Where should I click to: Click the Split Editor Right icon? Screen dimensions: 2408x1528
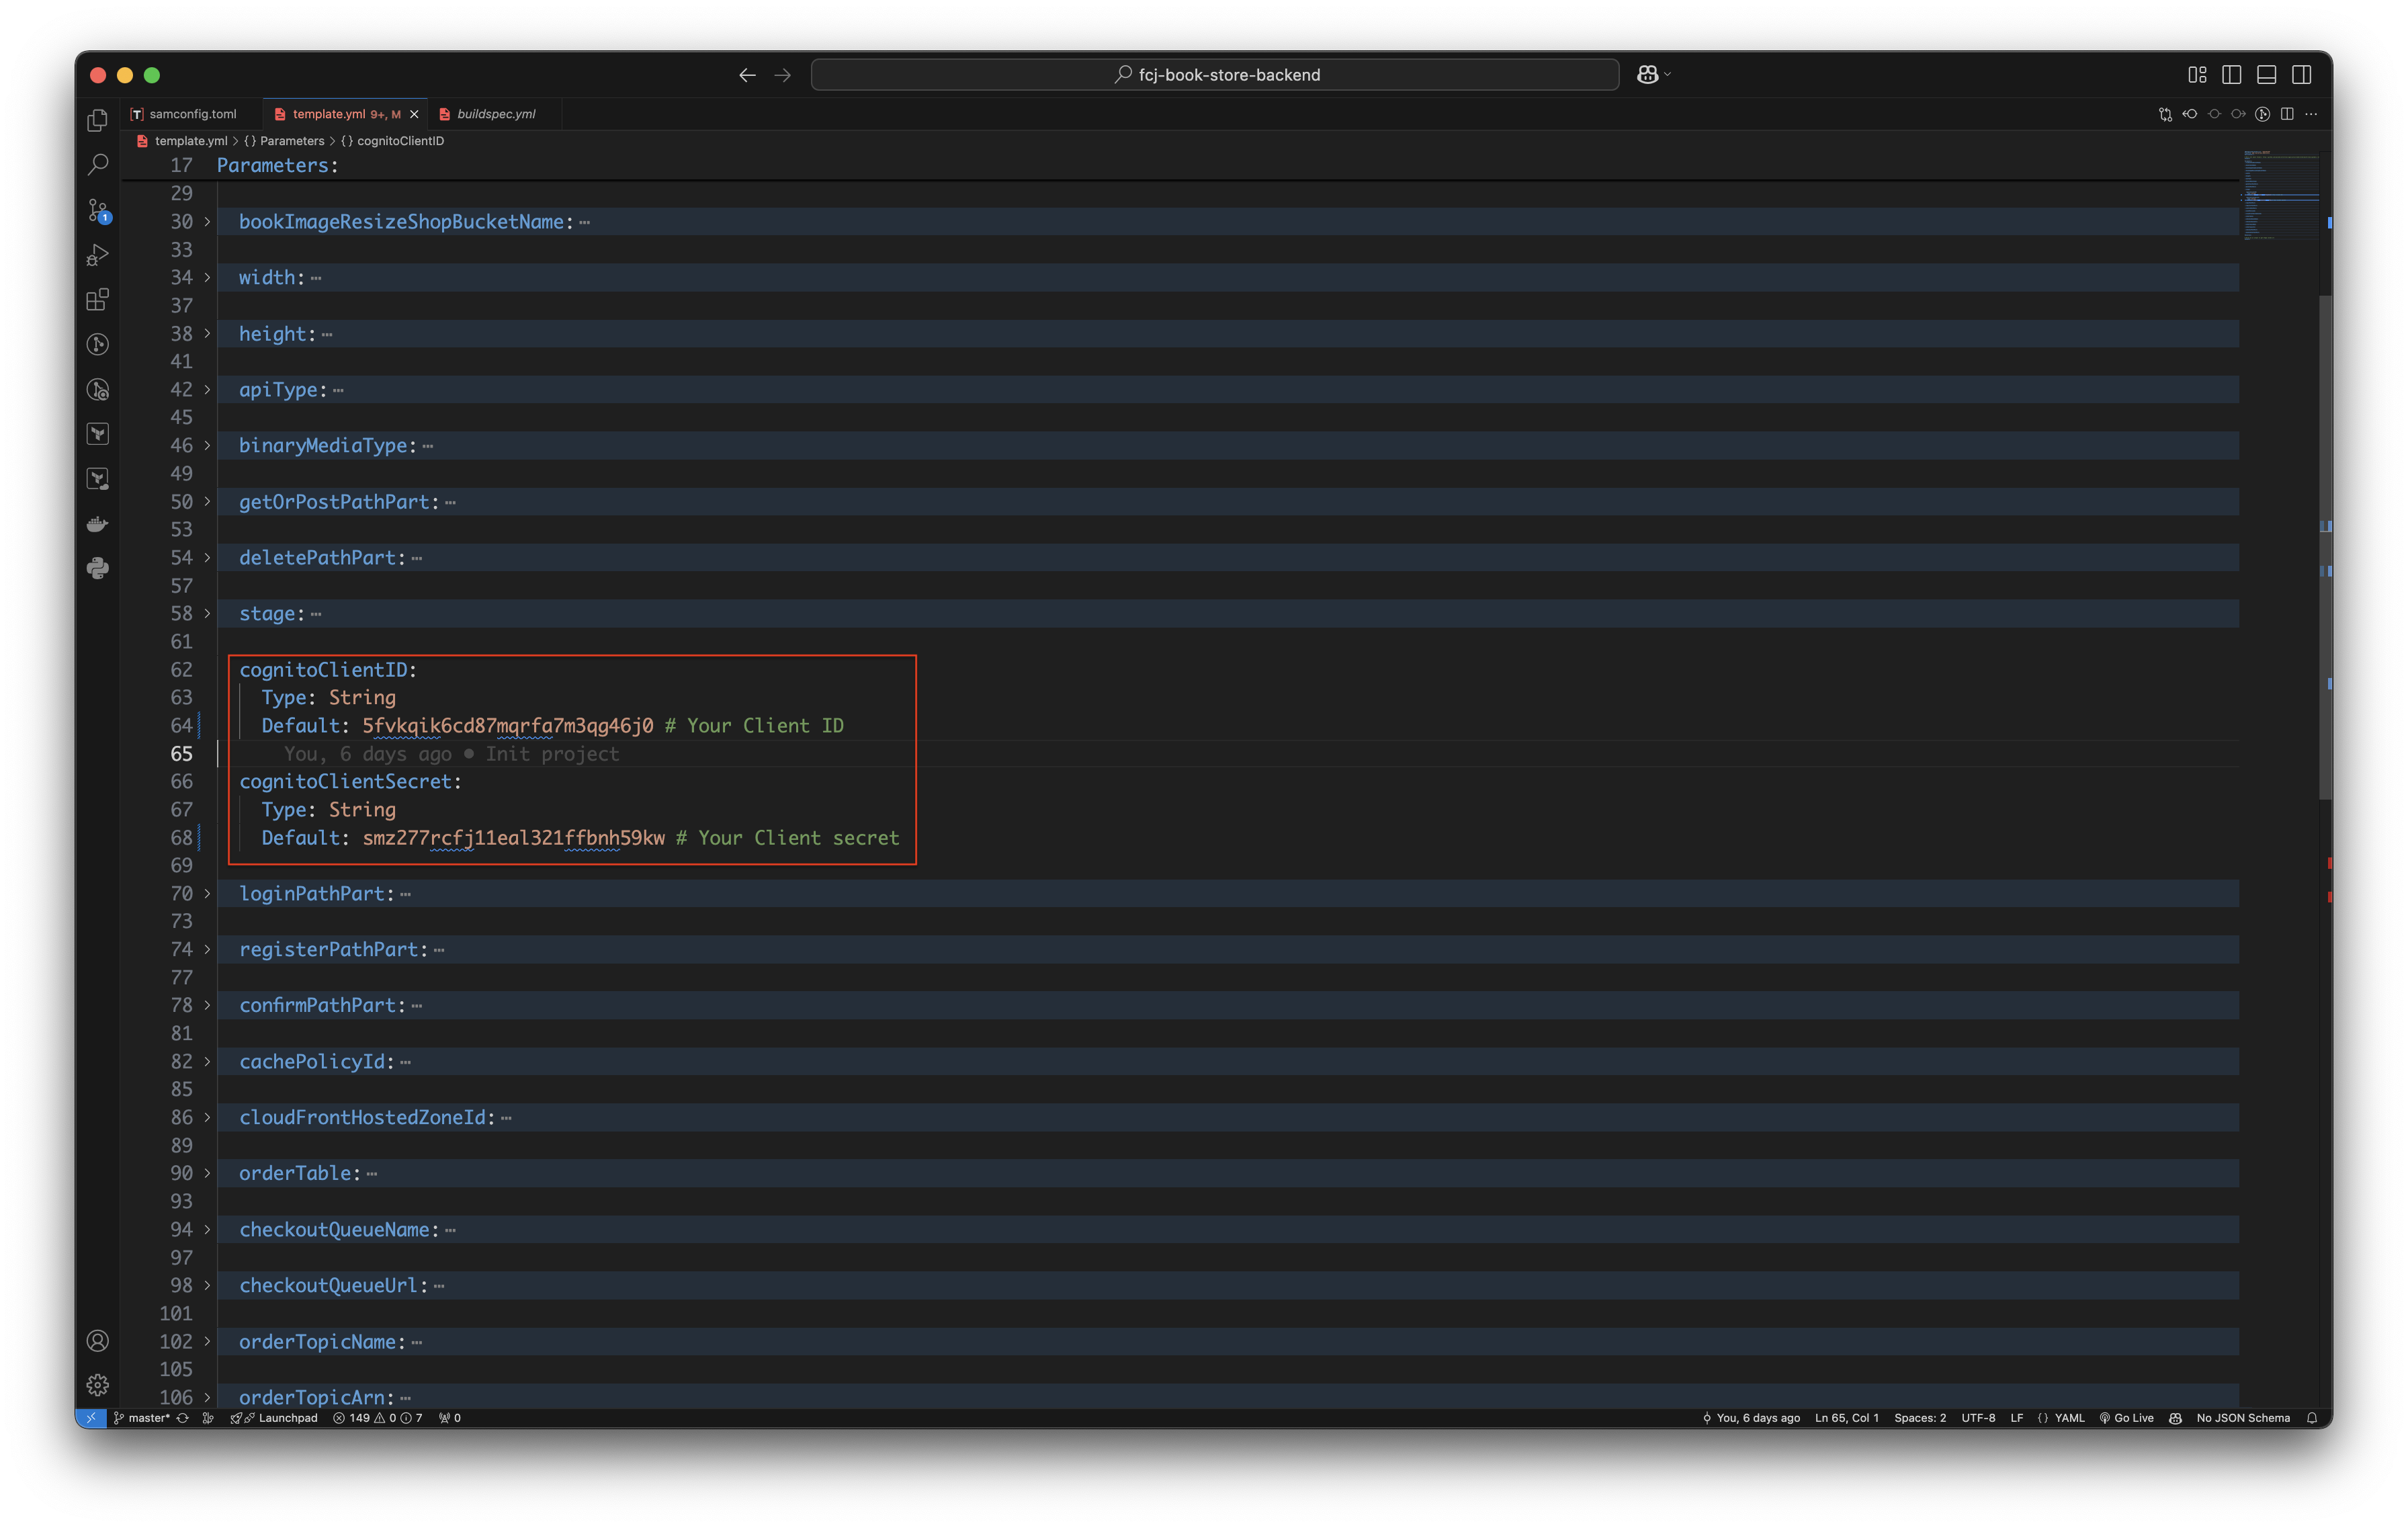pos(2287,114)
